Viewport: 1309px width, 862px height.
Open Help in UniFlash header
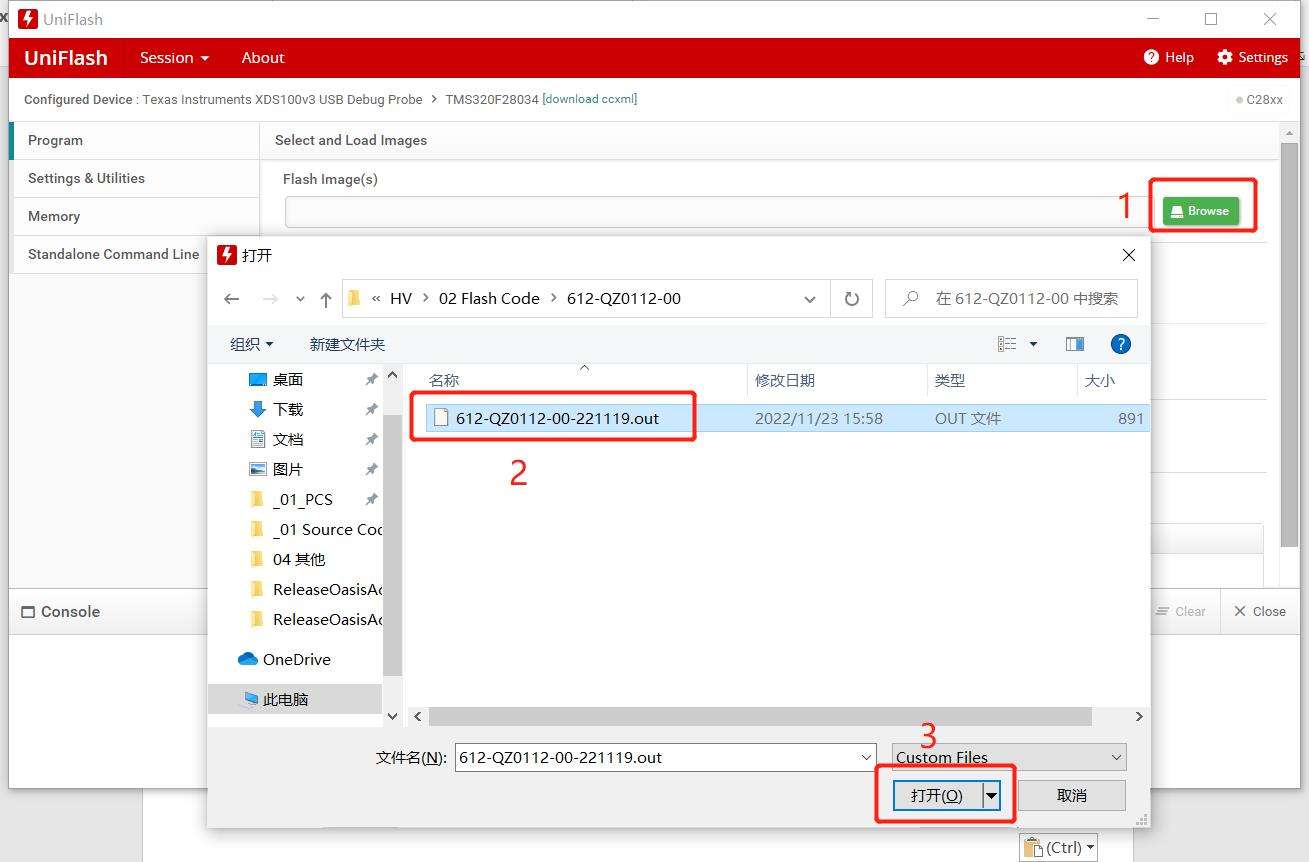click(1169, 58)
